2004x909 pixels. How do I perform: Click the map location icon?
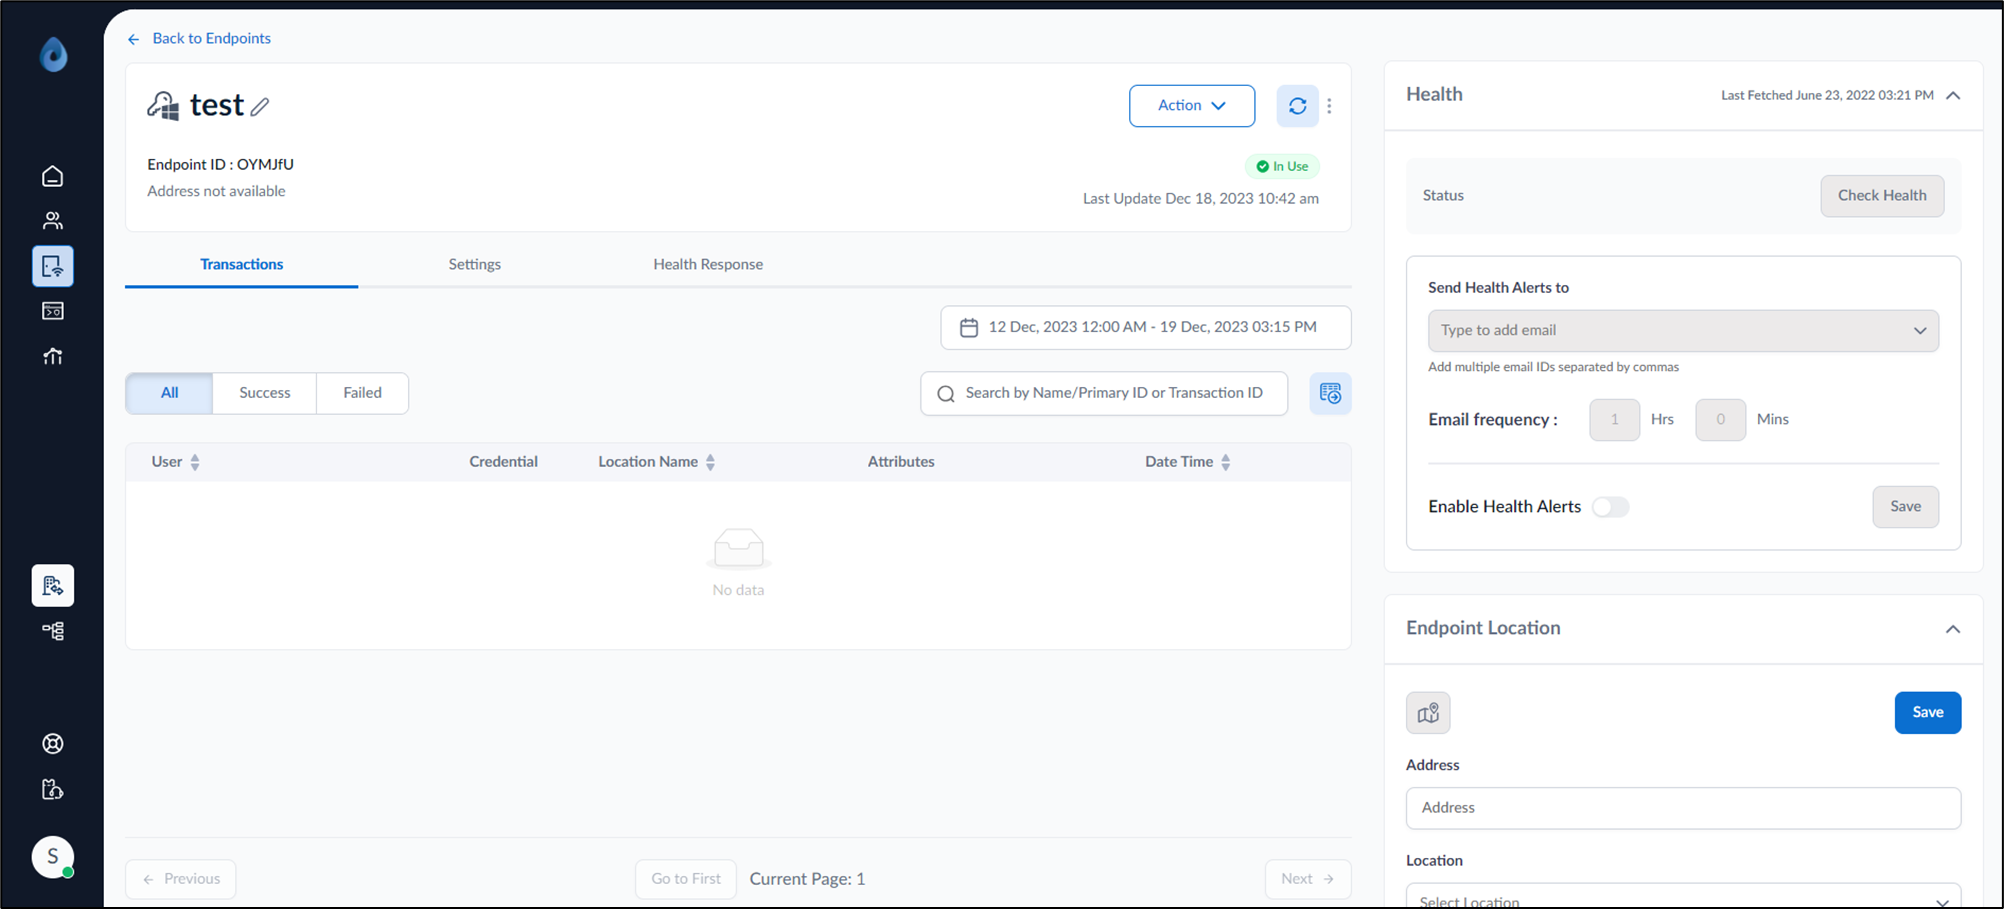coord(1428,713)
